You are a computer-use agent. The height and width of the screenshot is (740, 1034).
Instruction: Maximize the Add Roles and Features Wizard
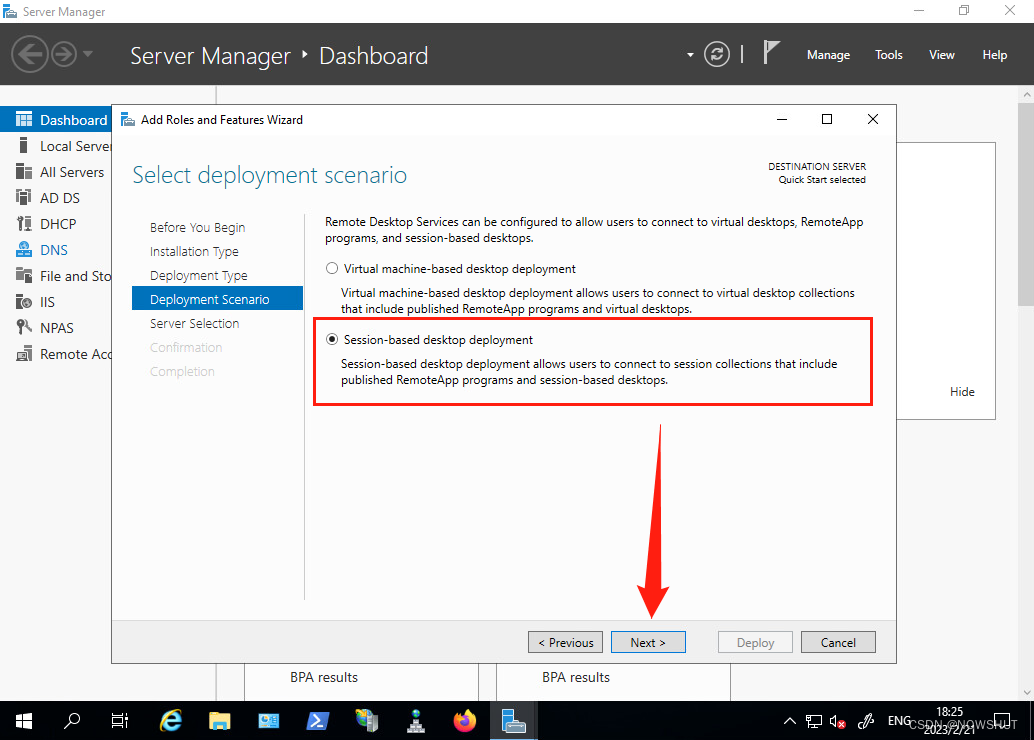pyautogui.click(x=827, y=119)
